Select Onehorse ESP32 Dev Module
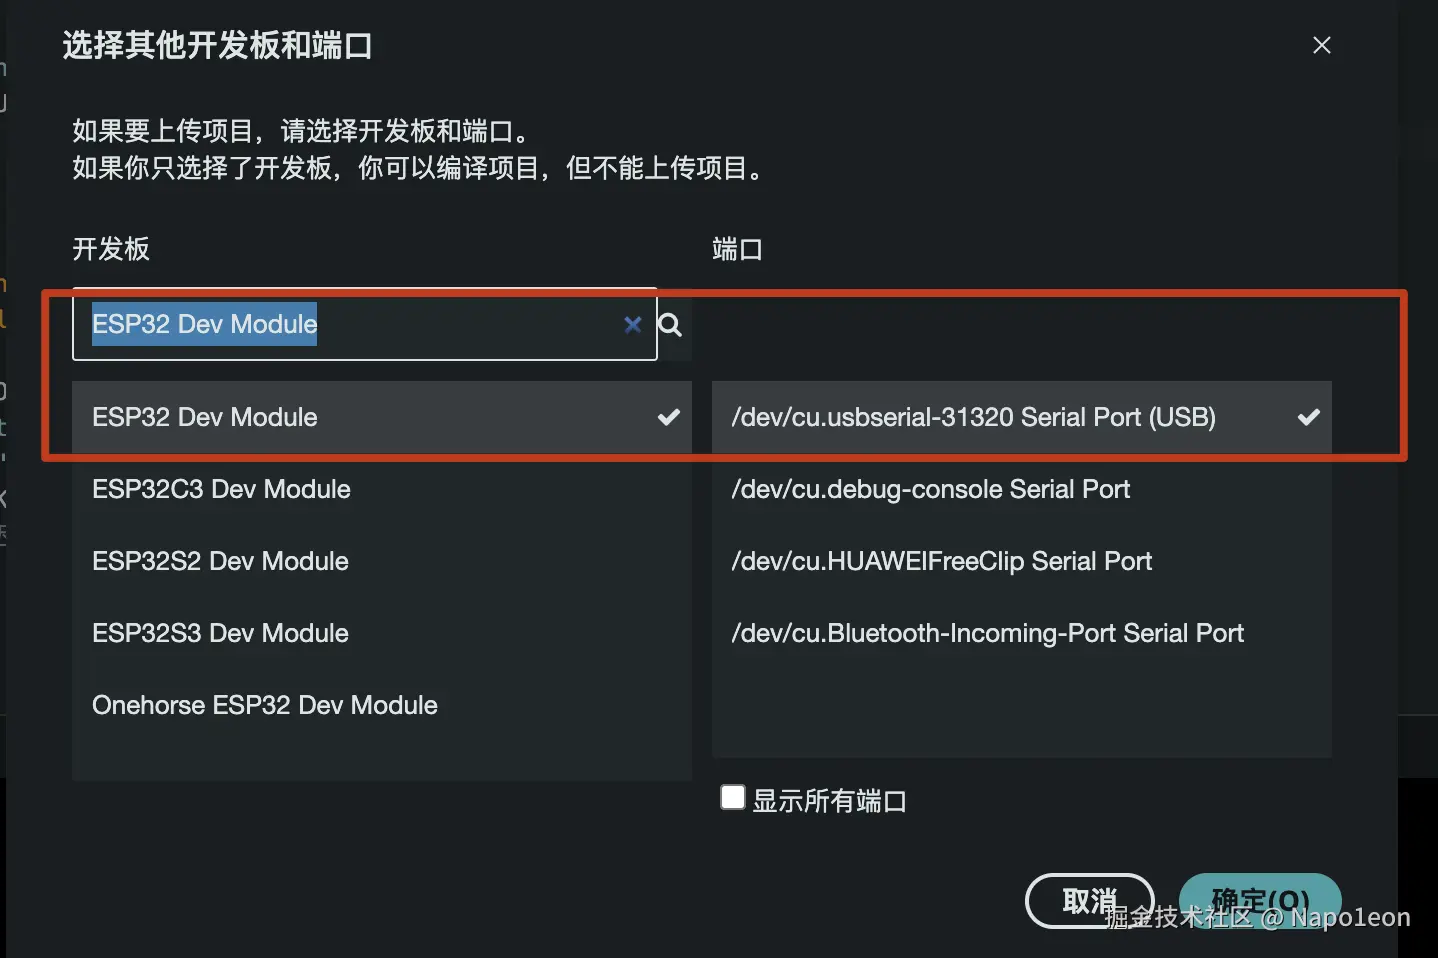Image resolution: width=1438 pixels, height=958 pixels. [265, 705]
